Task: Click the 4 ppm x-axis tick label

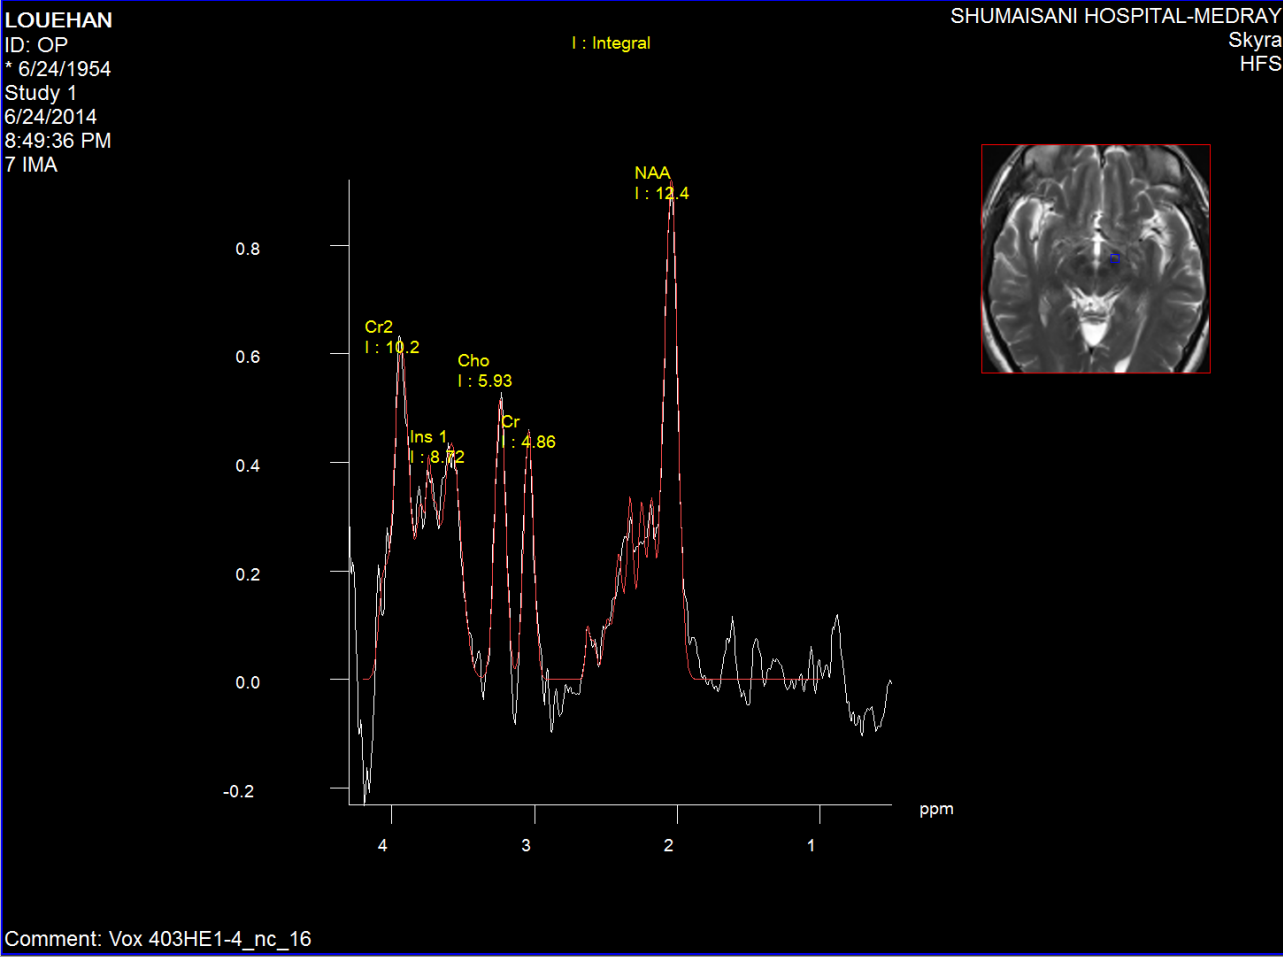Action: [383, 846]
